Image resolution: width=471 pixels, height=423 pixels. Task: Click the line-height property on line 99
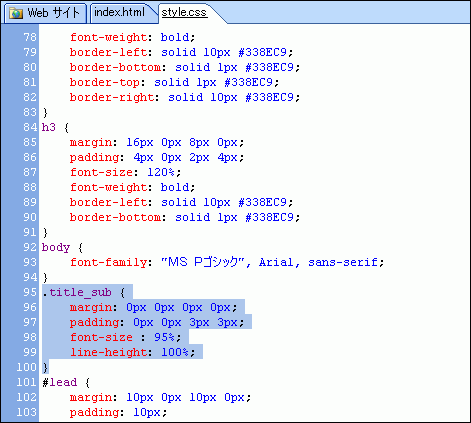108,352
